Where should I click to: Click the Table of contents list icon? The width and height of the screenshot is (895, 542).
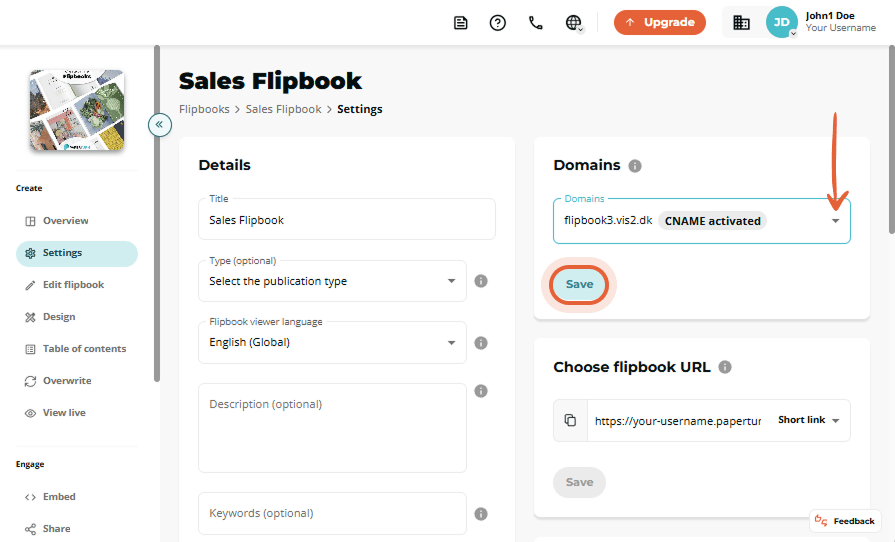[x=30, y=349]
